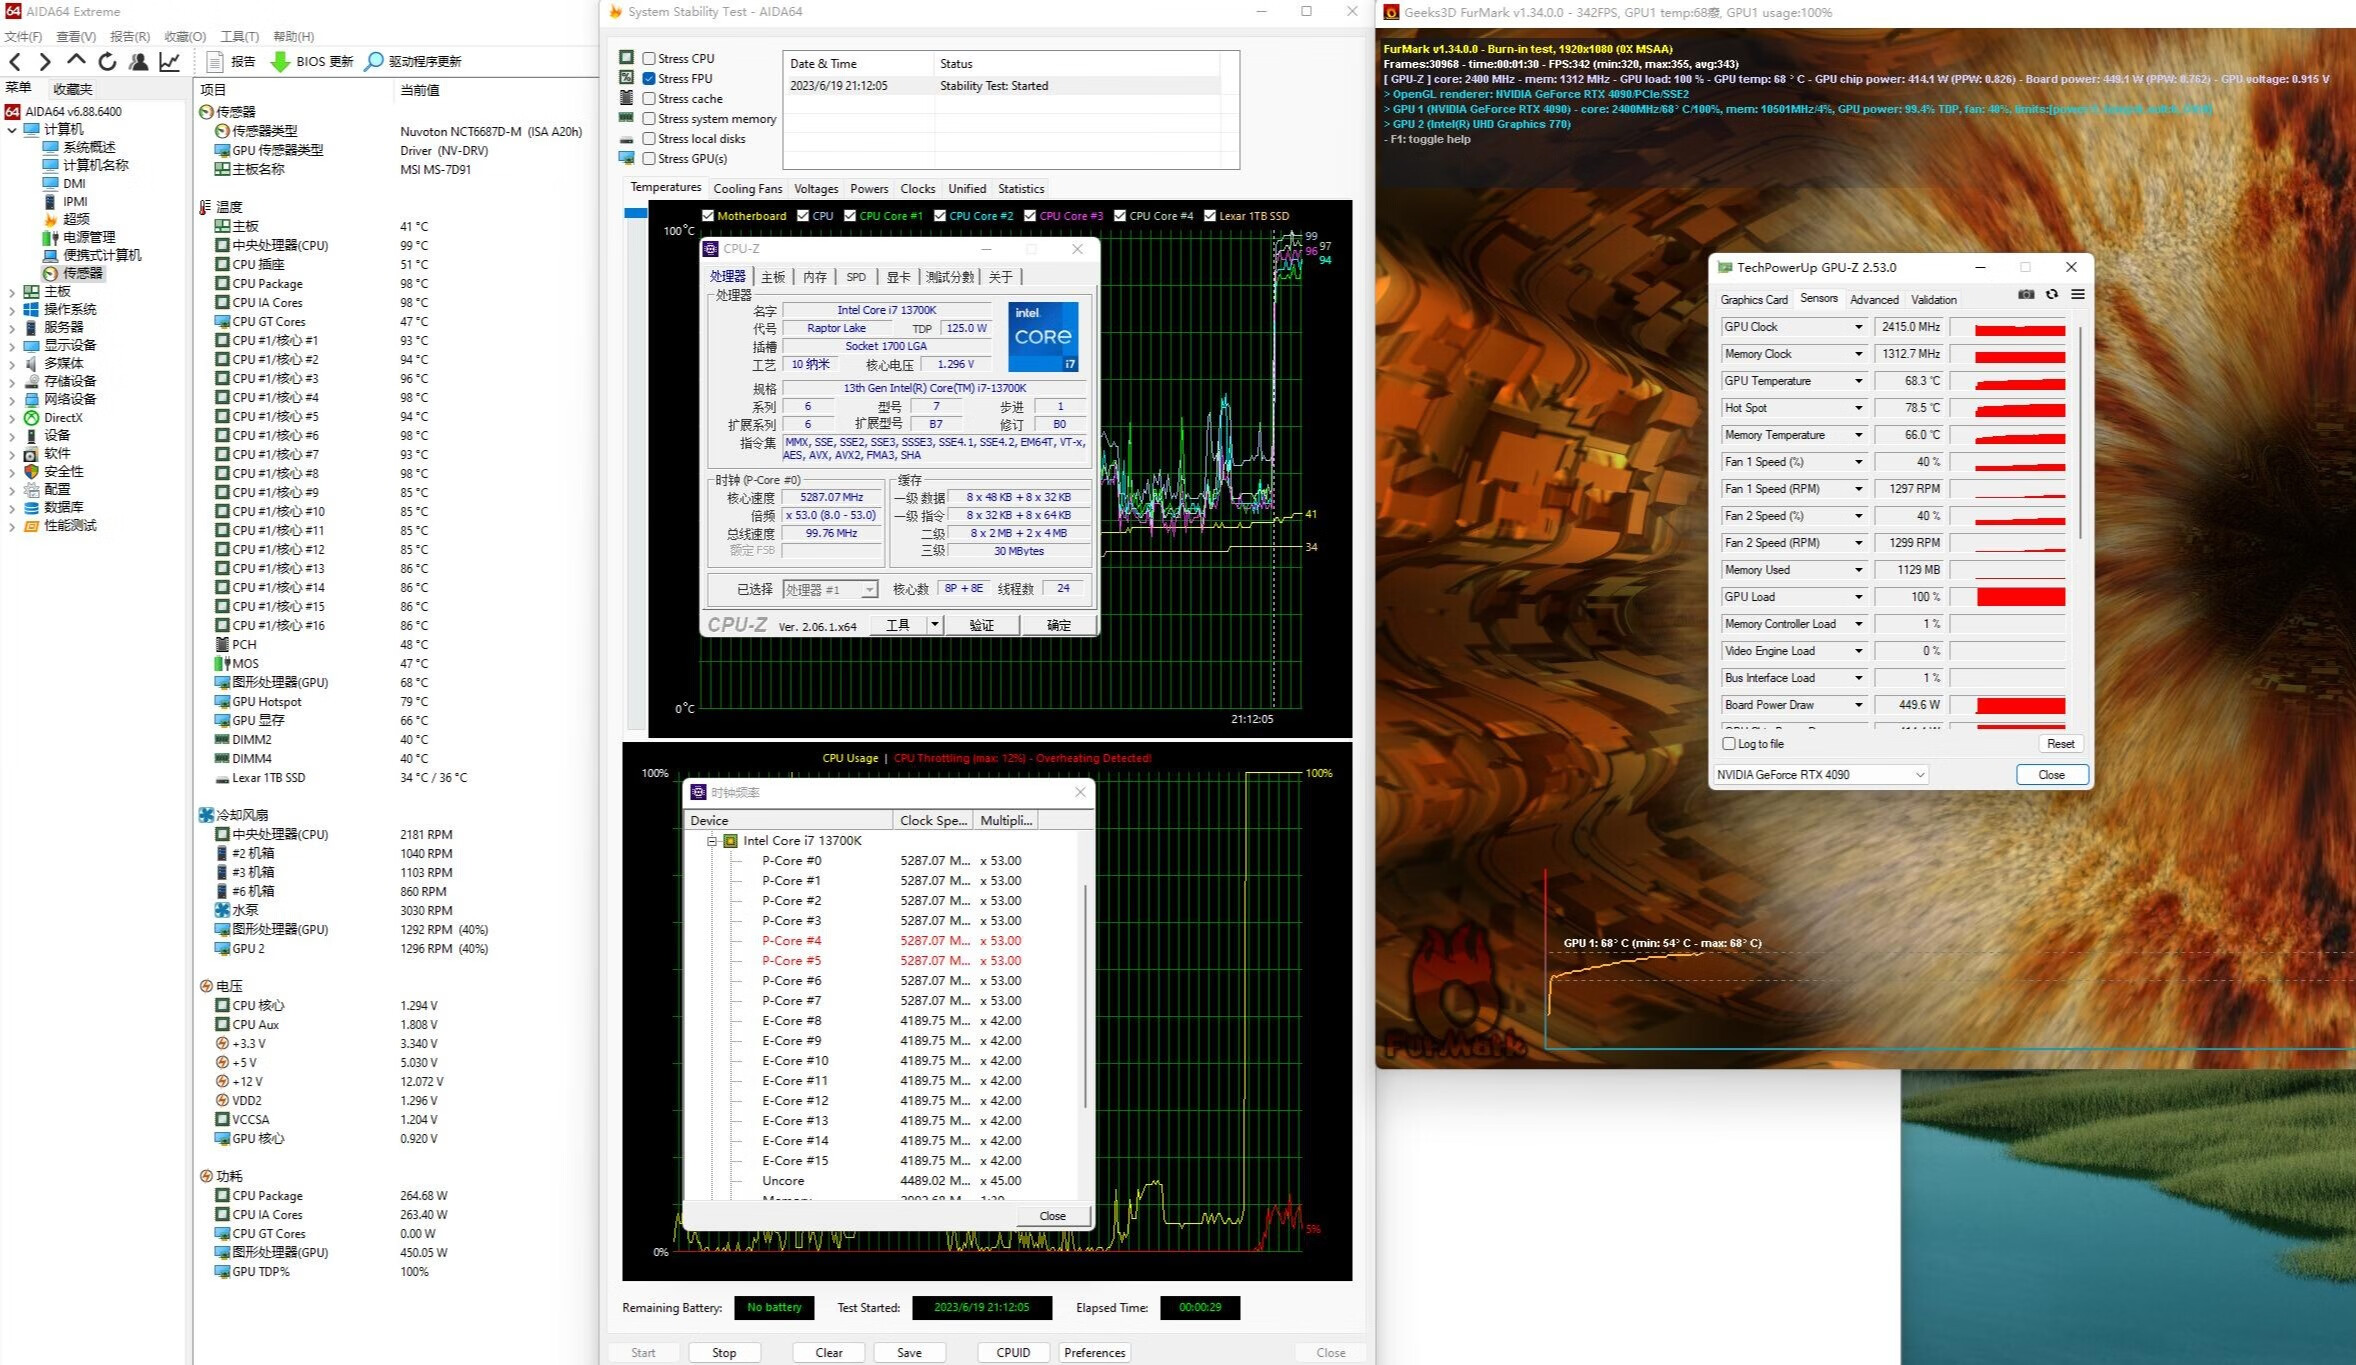This screenshot has width=2356, height=1365.
Task: Enable Log to file checkbox
Action: 1729,744
